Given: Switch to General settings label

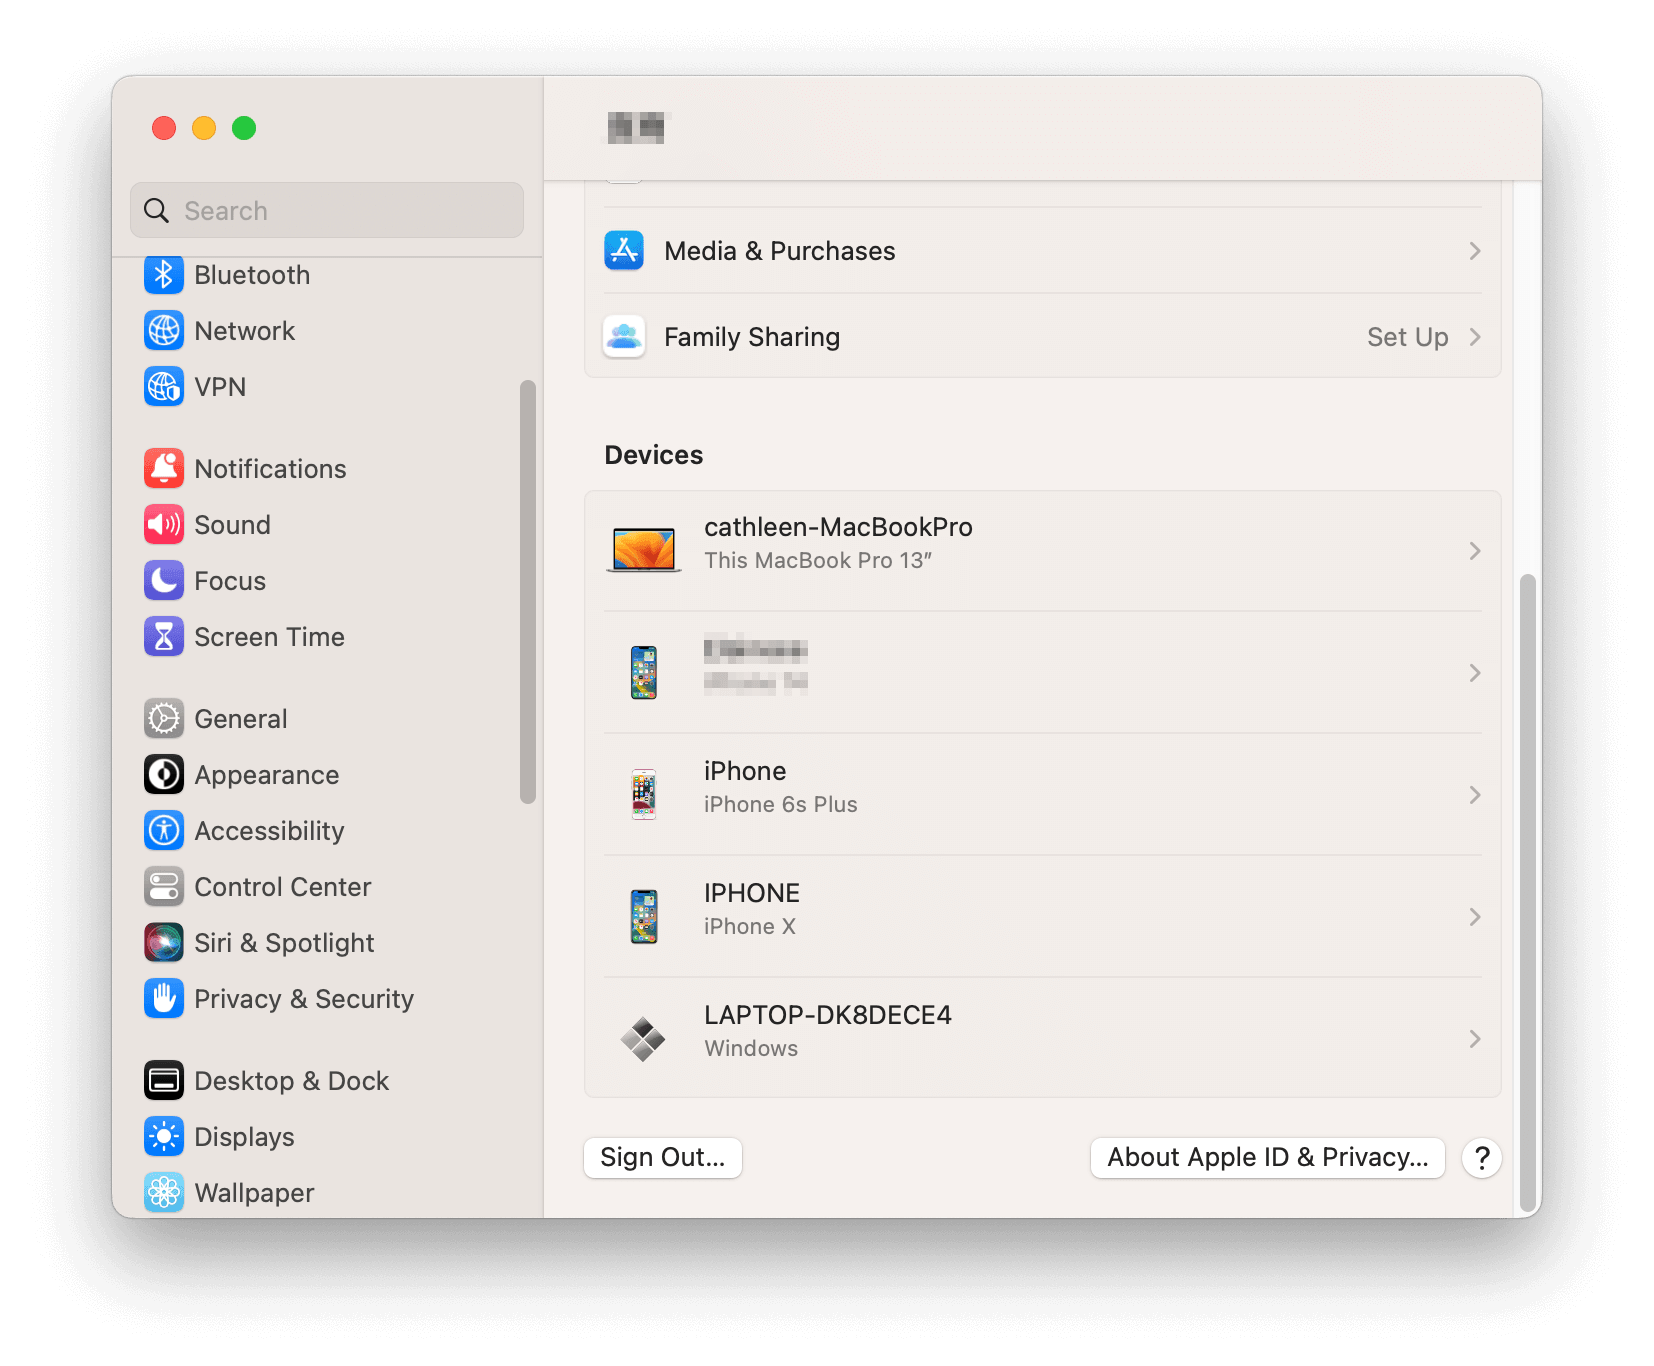Looking at the screenshot, I should [x=241, y=719].
